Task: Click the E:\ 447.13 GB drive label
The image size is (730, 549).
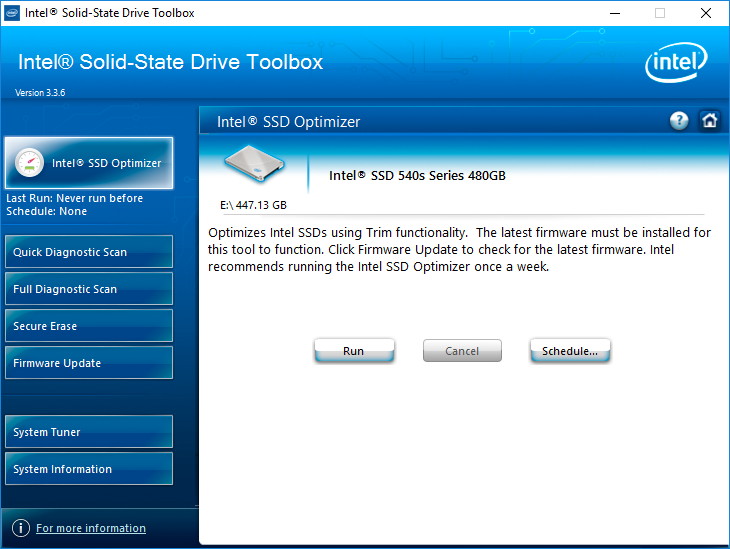Action: tap(253, 205)
